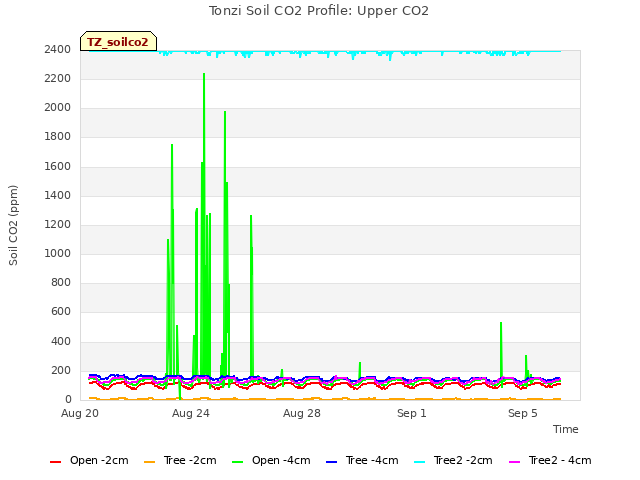Click the magenta Tree2 - 4cm legend swatch

[515, 462]
